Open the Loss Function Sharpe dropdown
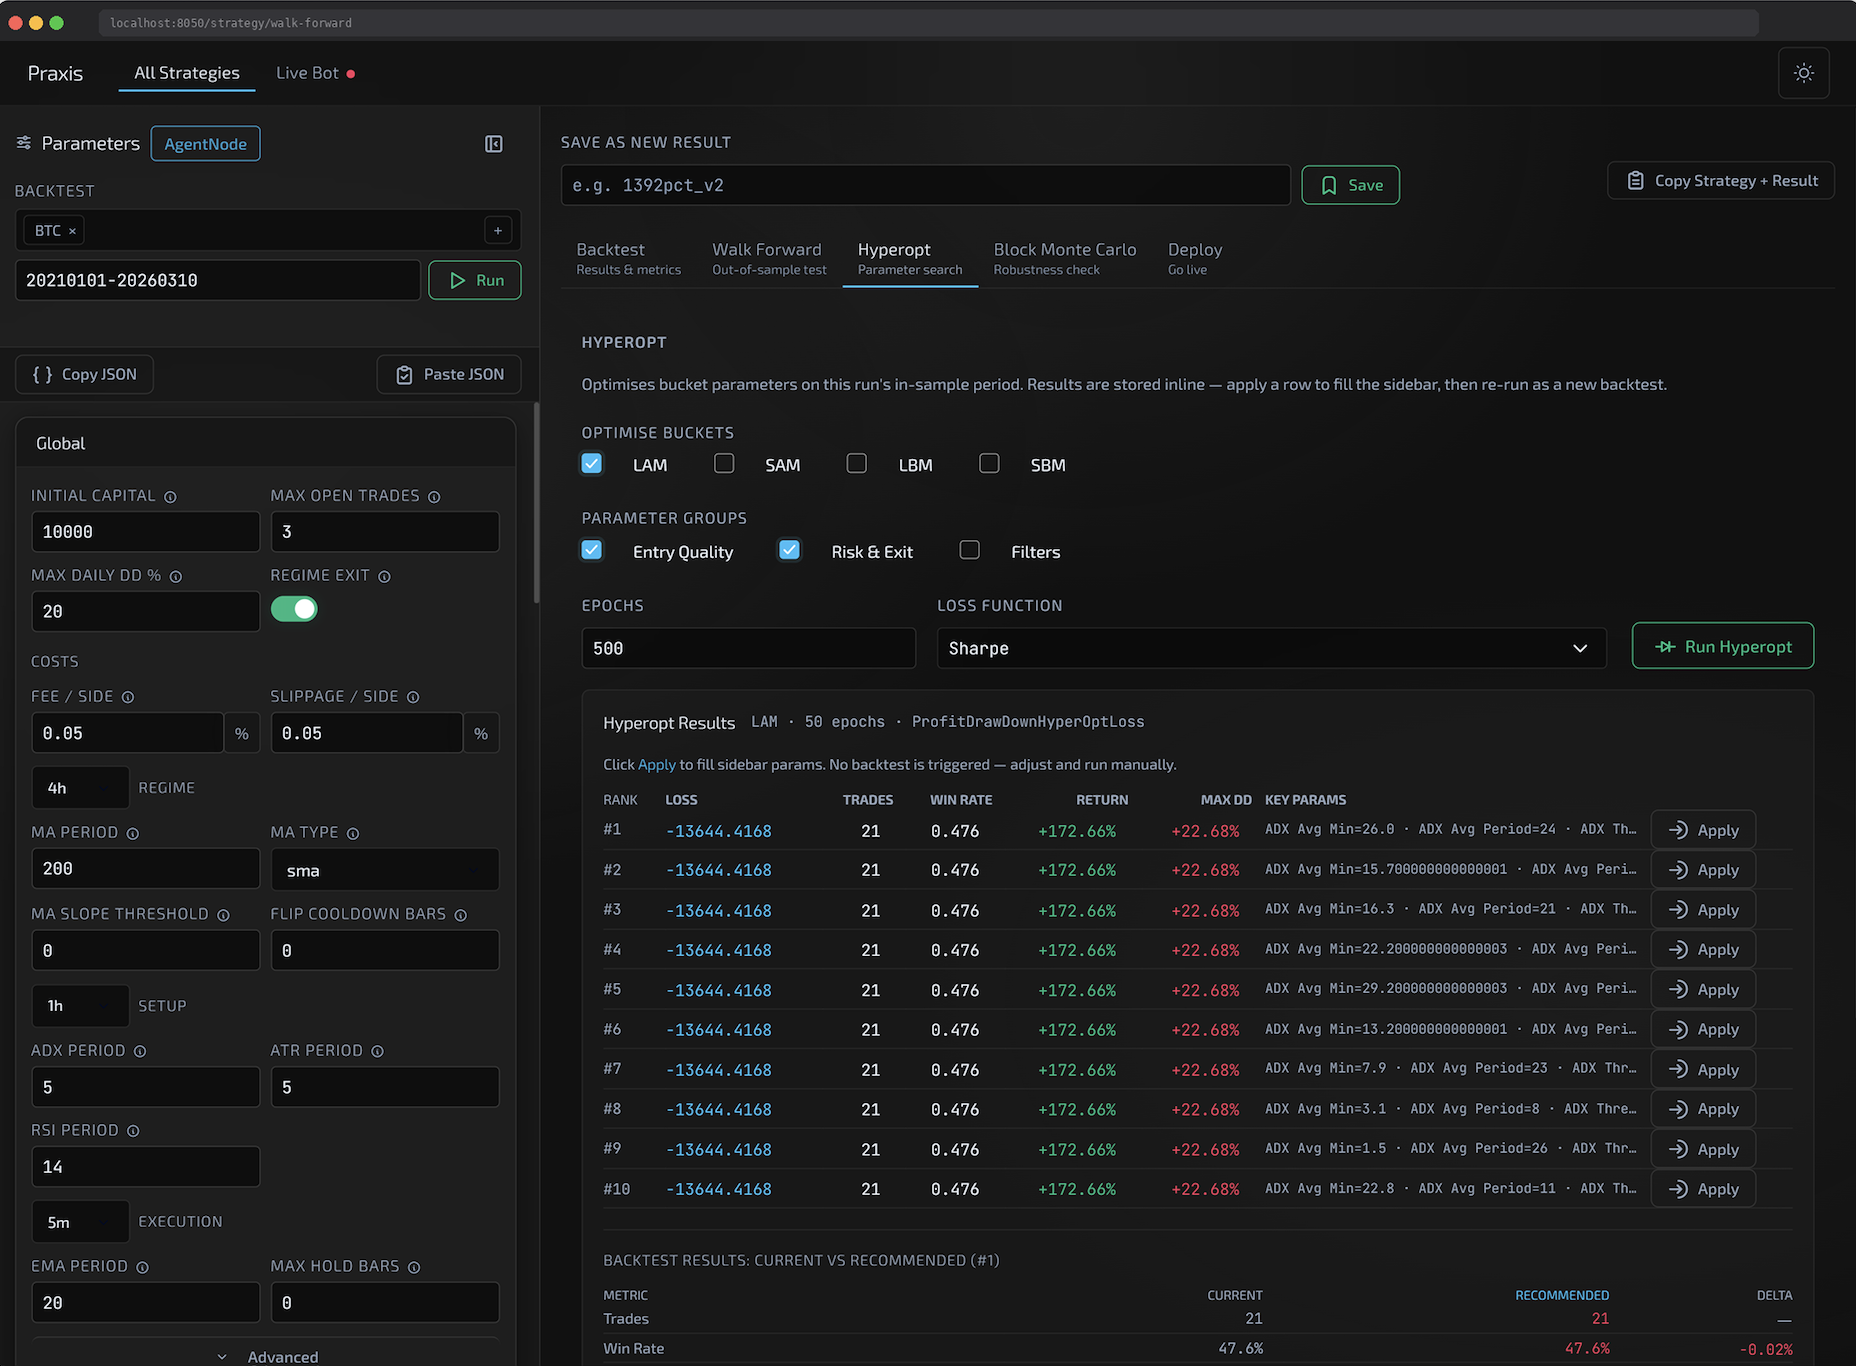The height and width of the screenshot is (1366, 1856). click(x=1271, y=648)
